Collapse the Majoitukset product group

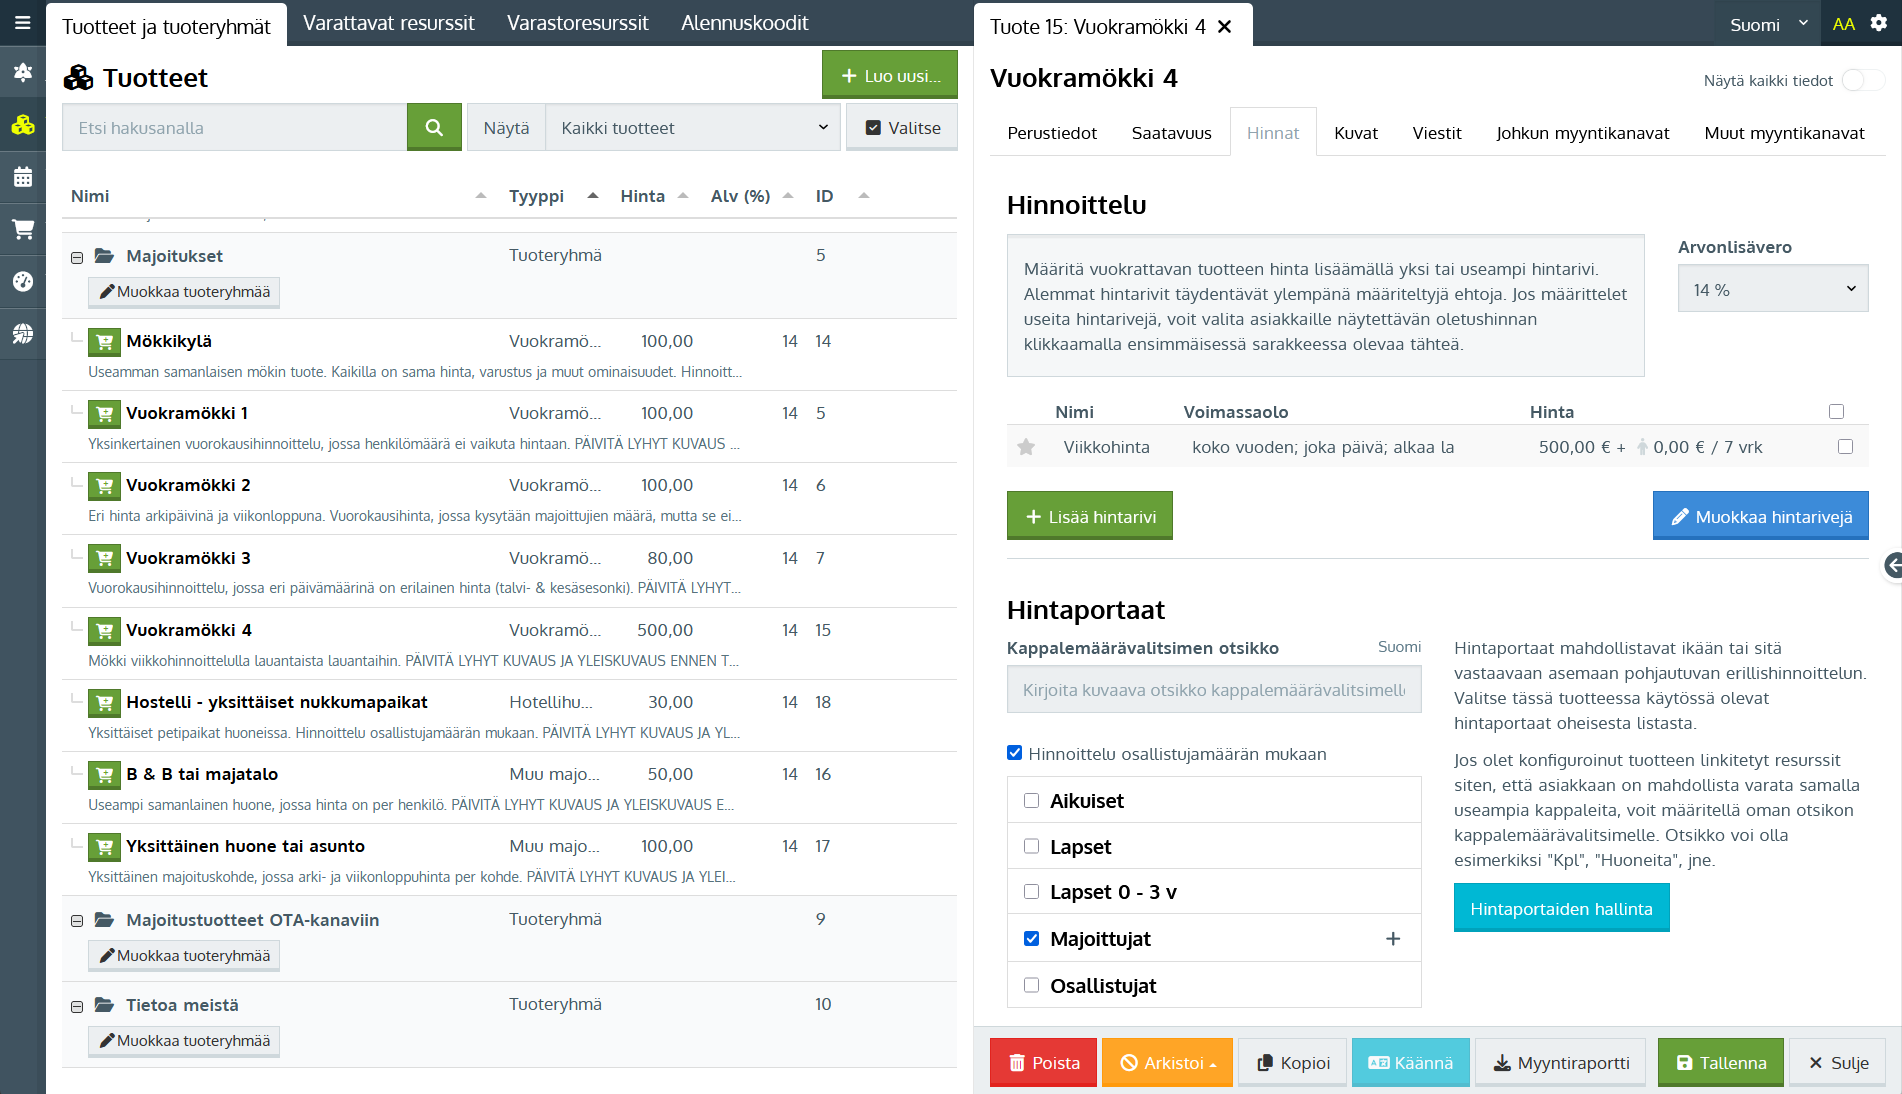[x=77, y=257]
